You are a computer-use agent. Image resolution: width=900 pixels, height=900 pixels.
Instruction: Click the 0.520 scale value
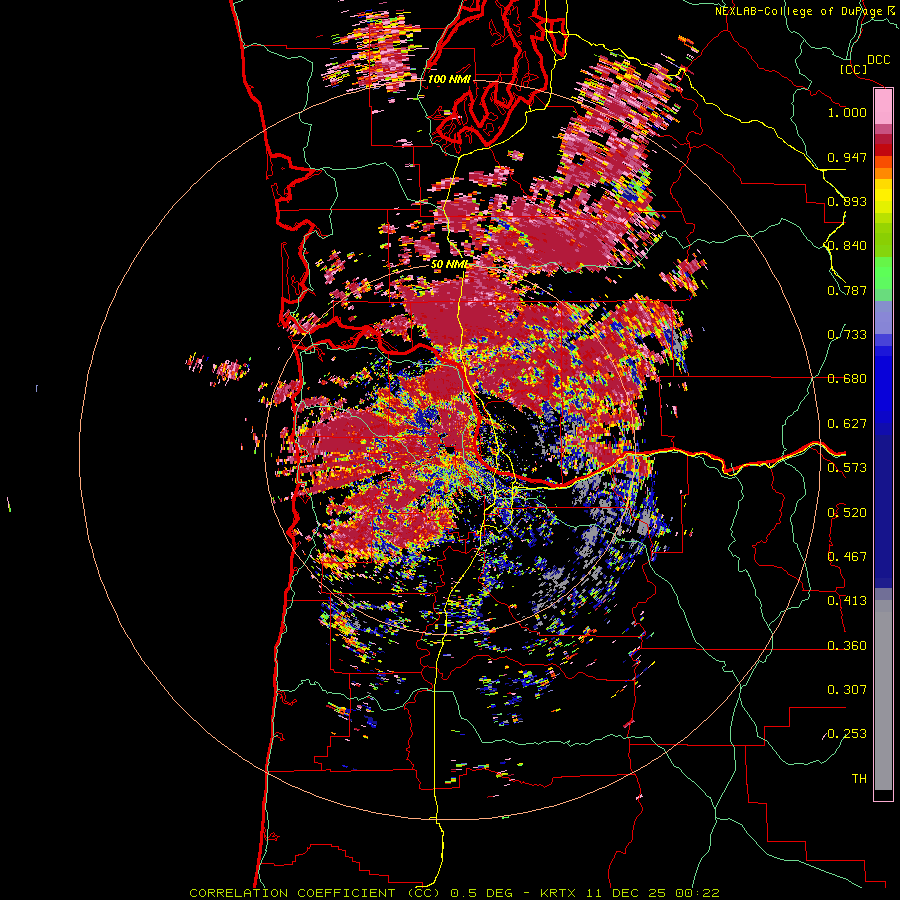847,513
